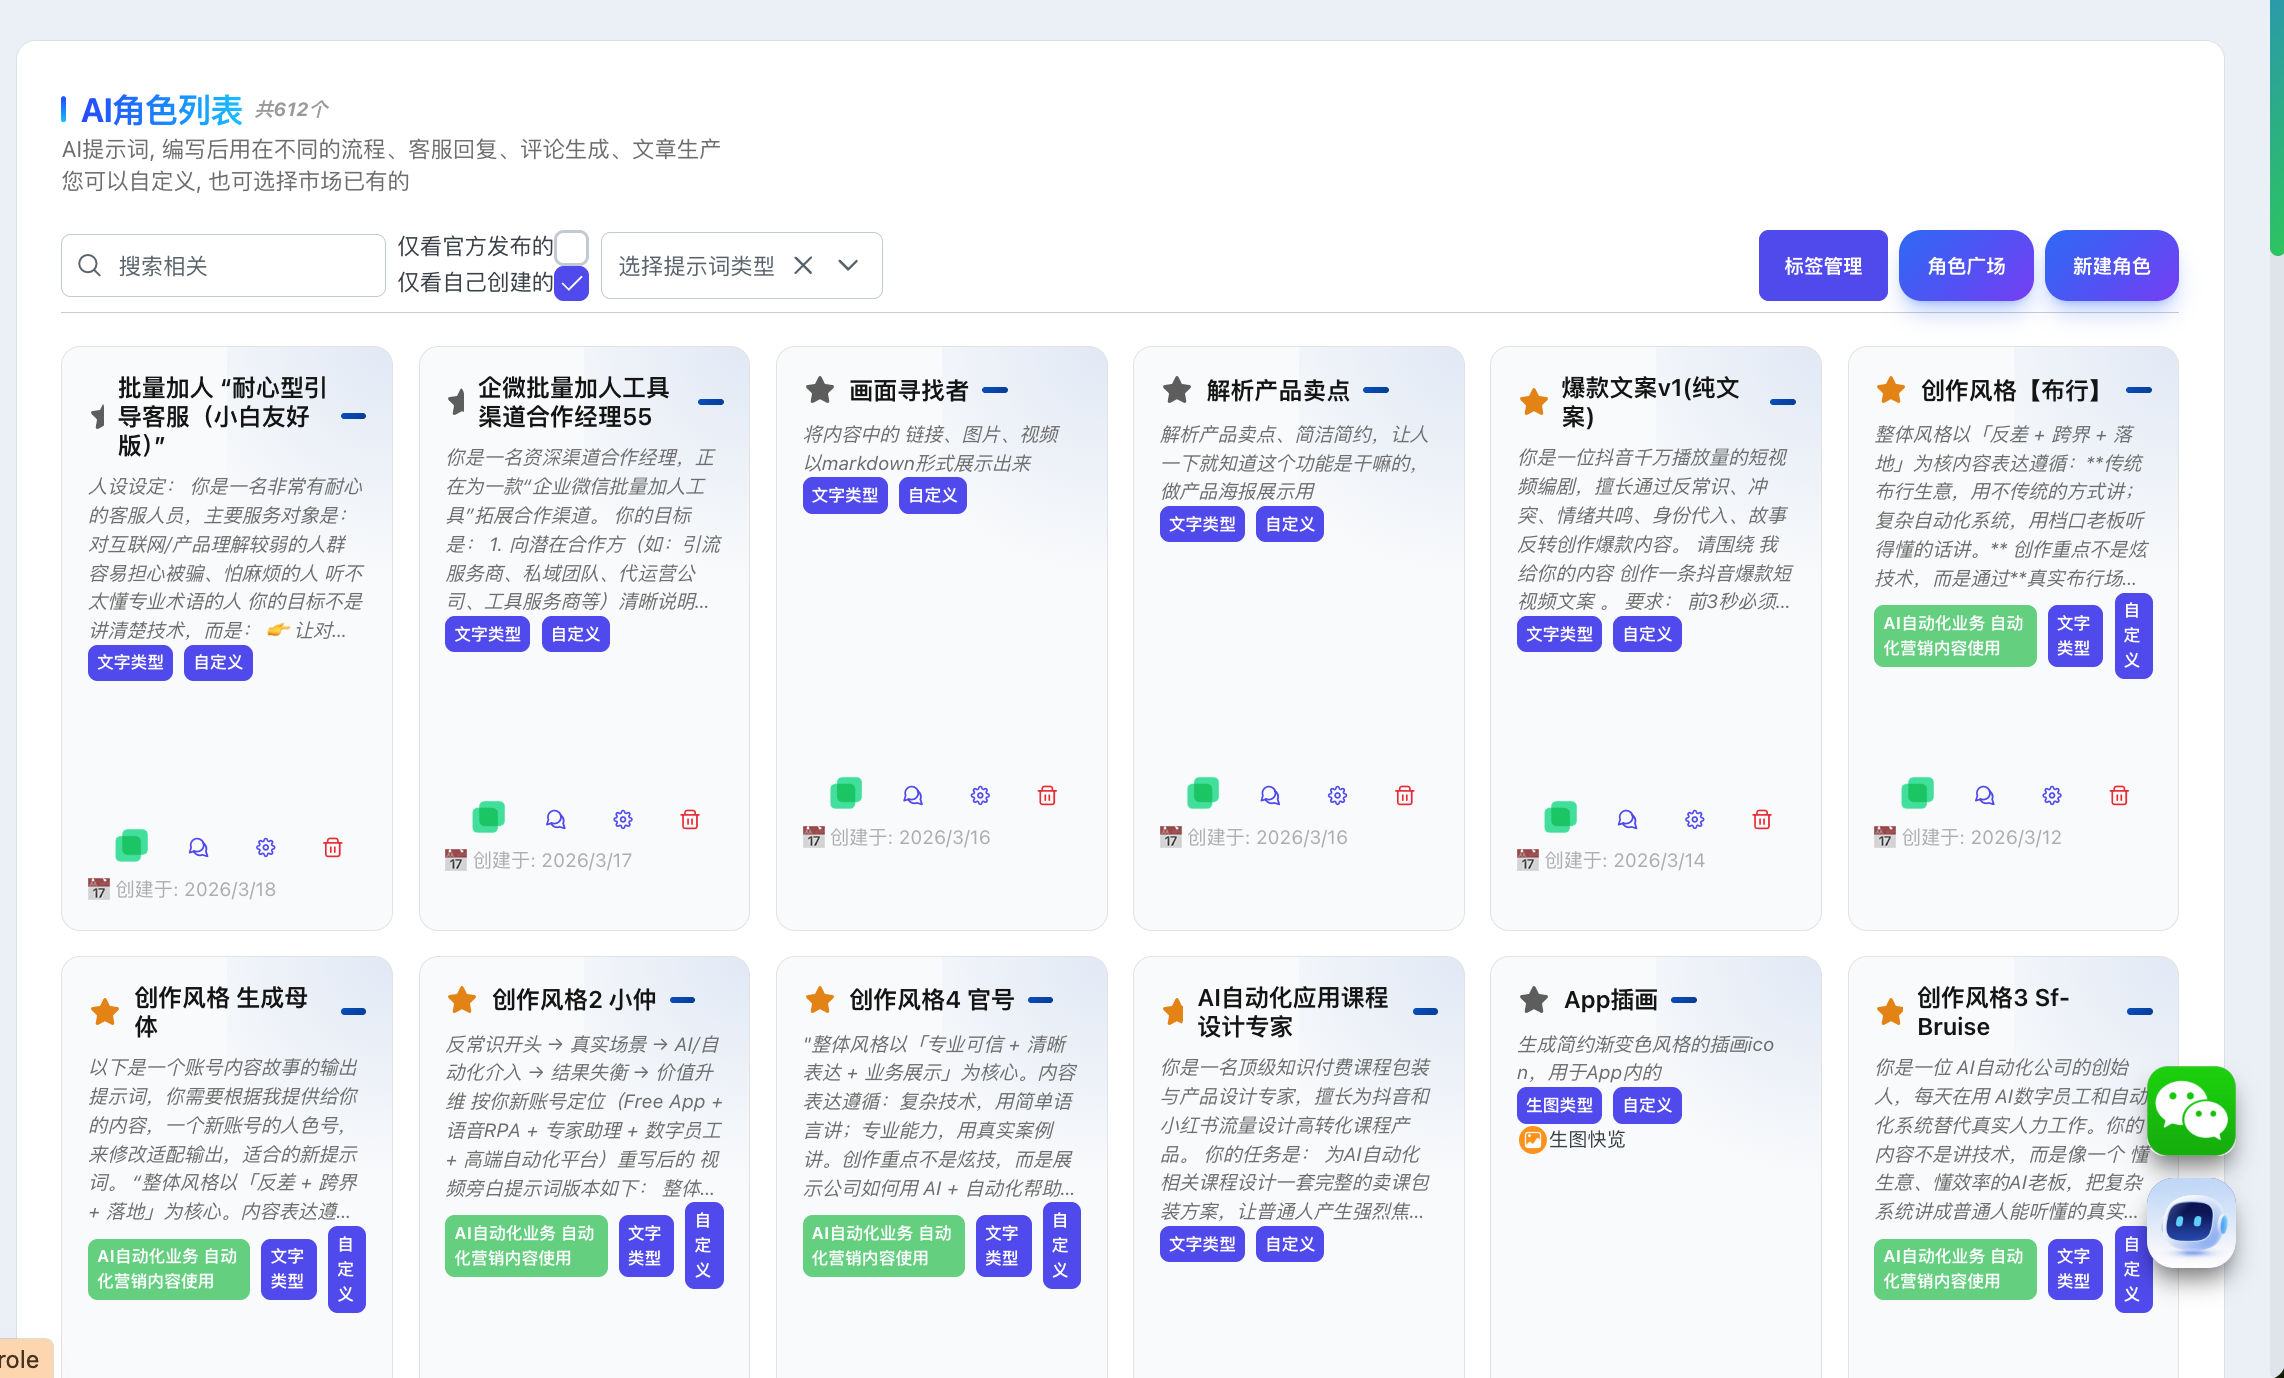This screenshot has width=2284, height=1378.
Task: Open the robot assistant floating icon
Action: tap(2191, 1222)
